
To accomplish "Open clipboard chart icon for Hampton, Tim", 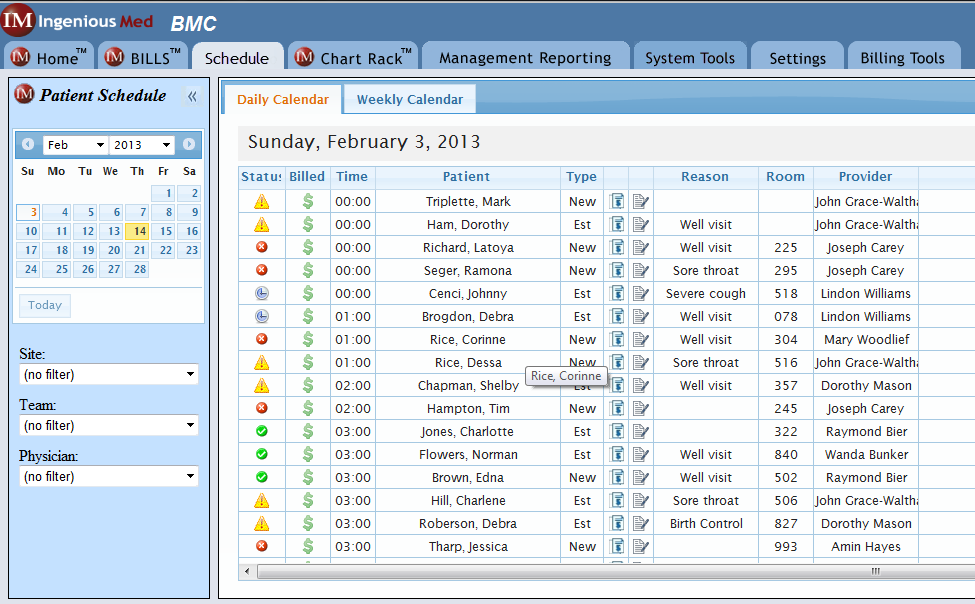I will point(617,409).
